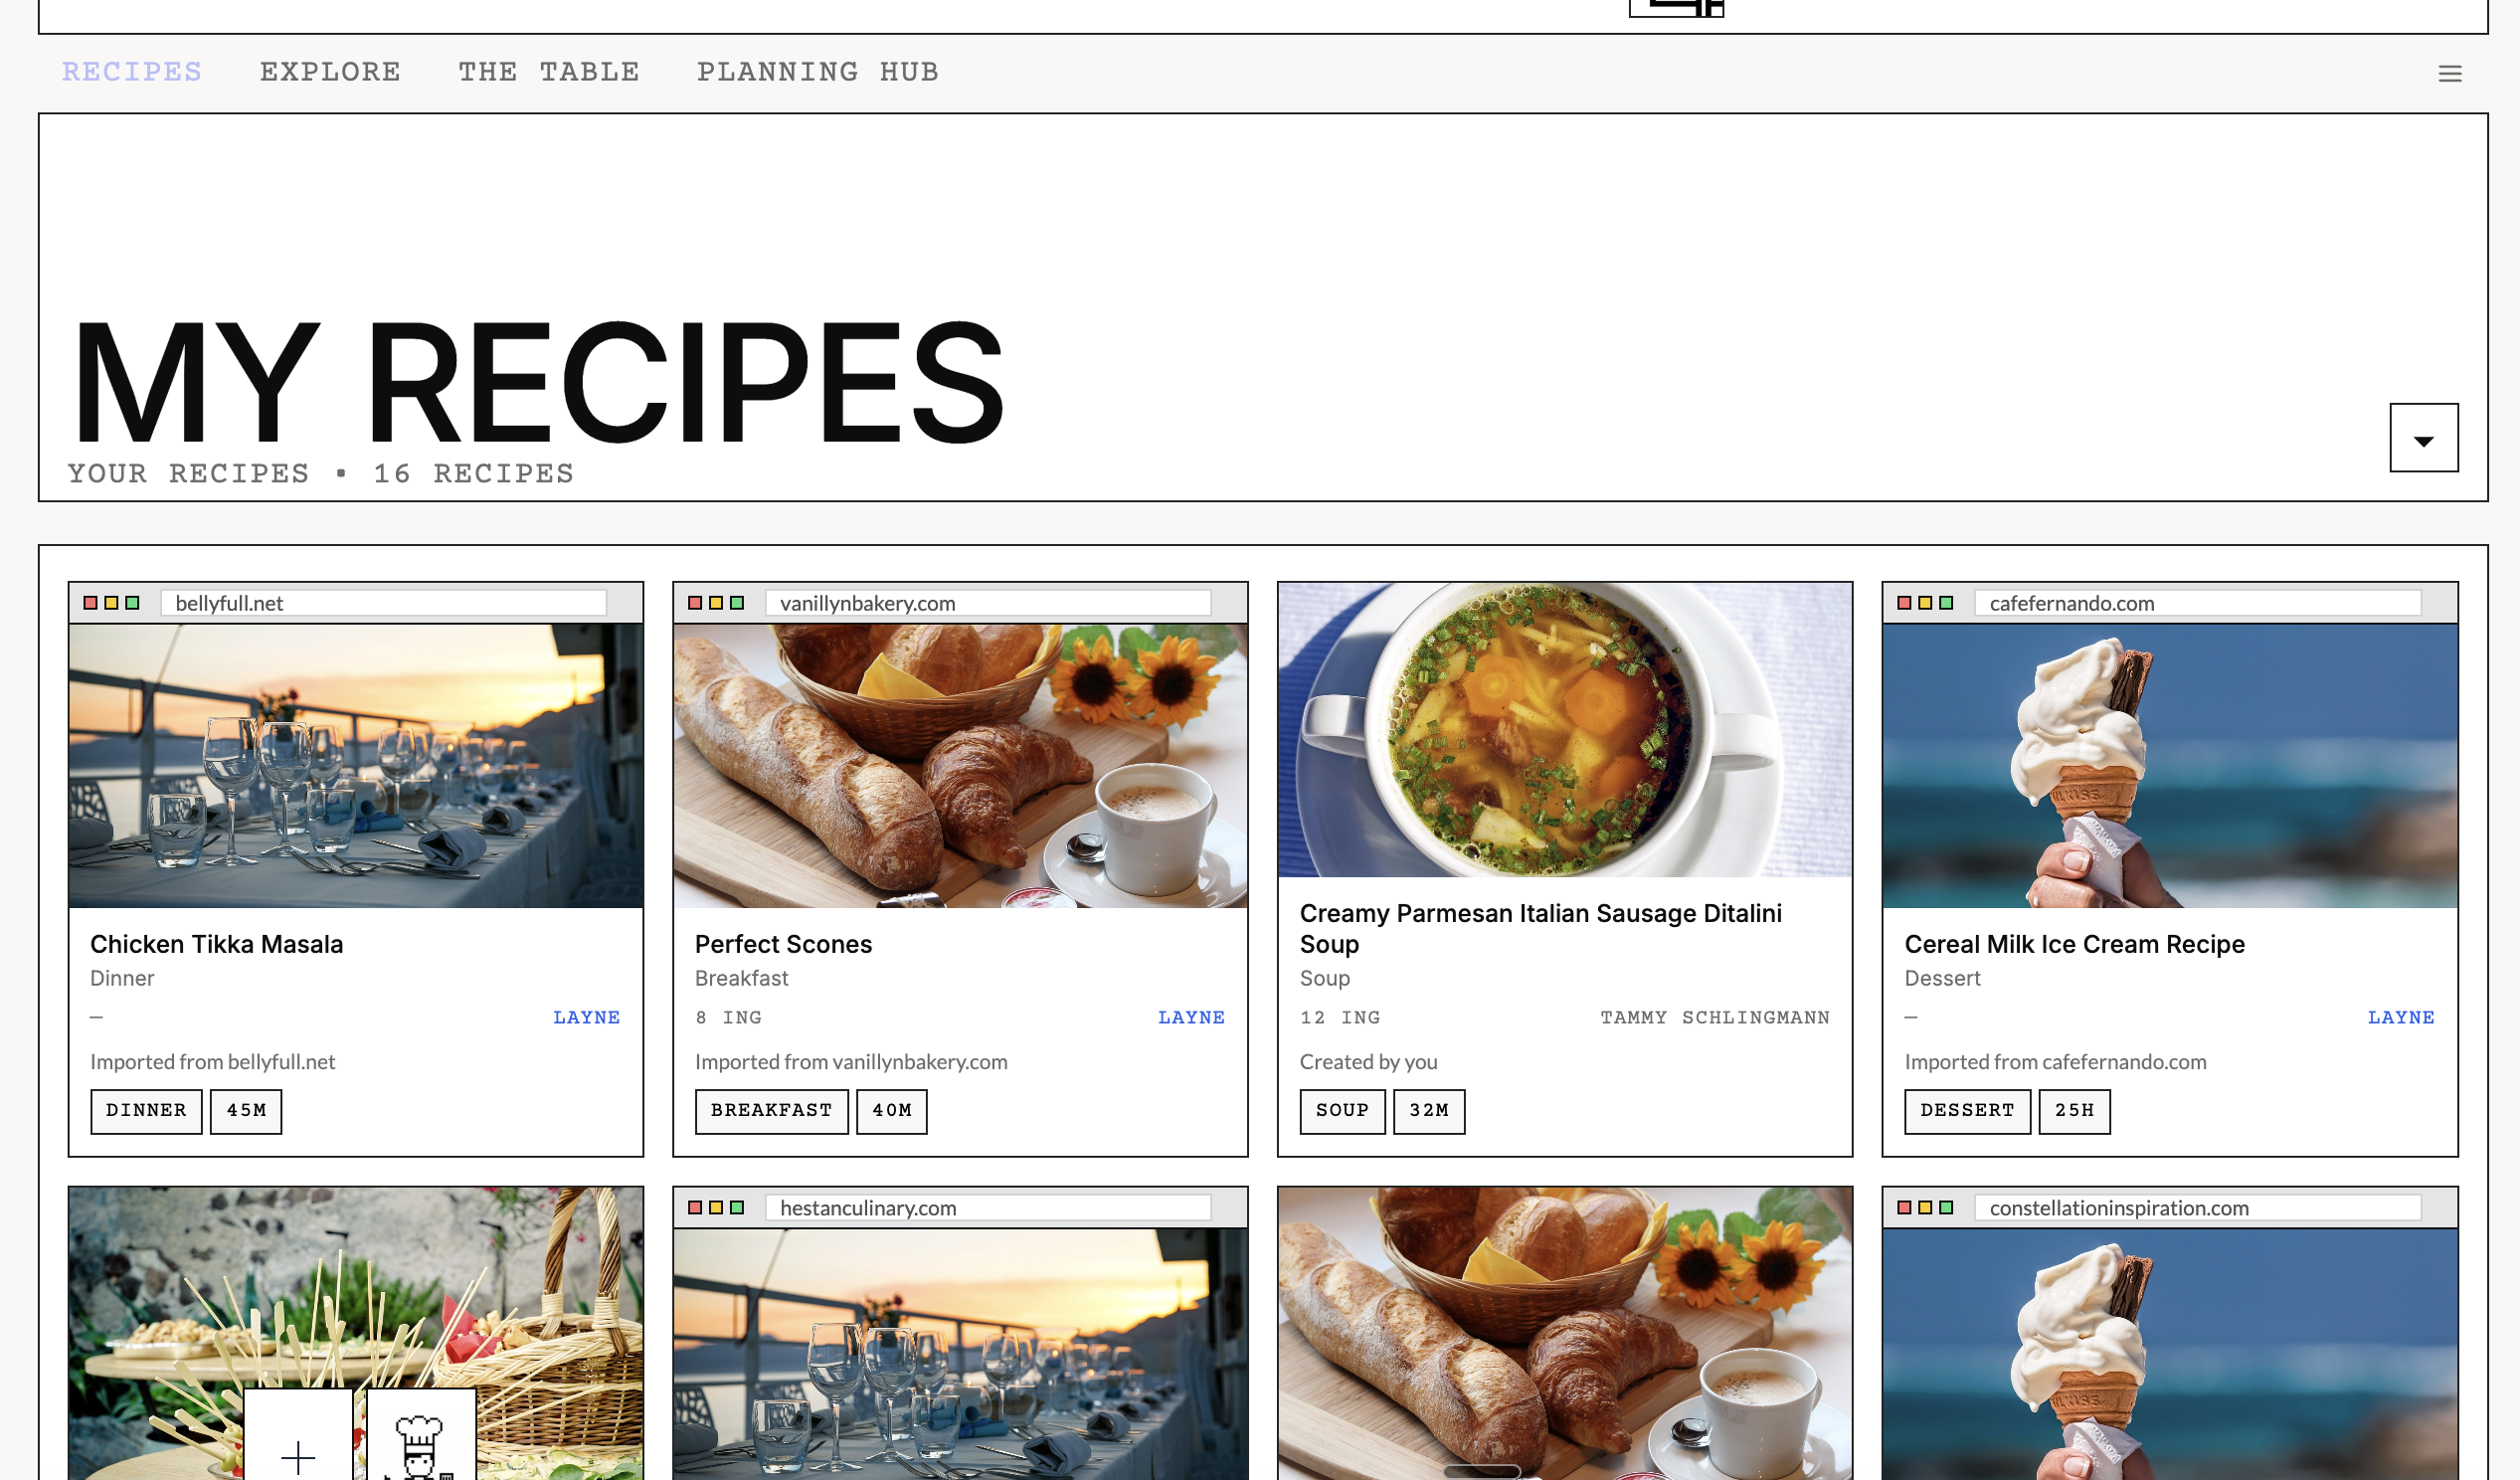Click the green window dot on the cafefernando.com card
This screenshot has height=1480, width=2520.
[1945, 603]
